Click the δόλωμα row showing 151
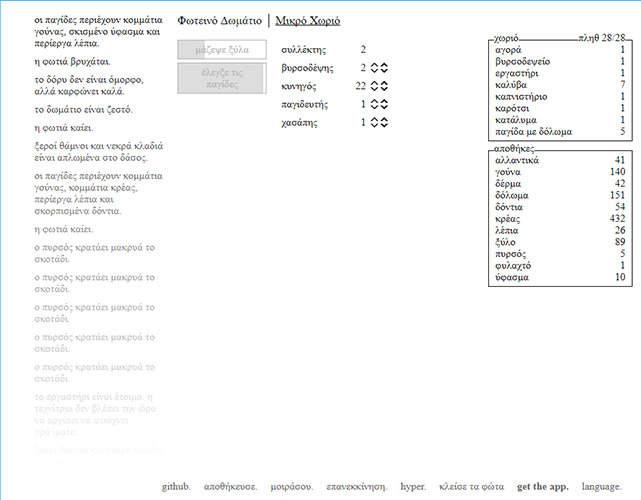 click(x=560, y=195)
